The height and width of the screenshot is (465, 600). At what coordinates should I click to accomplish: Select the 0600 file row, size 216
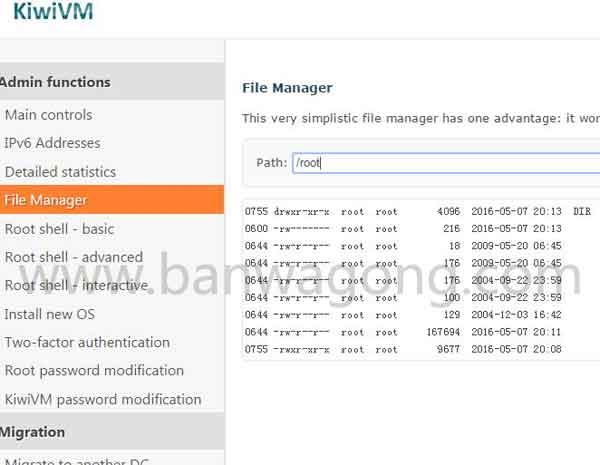[x=403, y=228]
